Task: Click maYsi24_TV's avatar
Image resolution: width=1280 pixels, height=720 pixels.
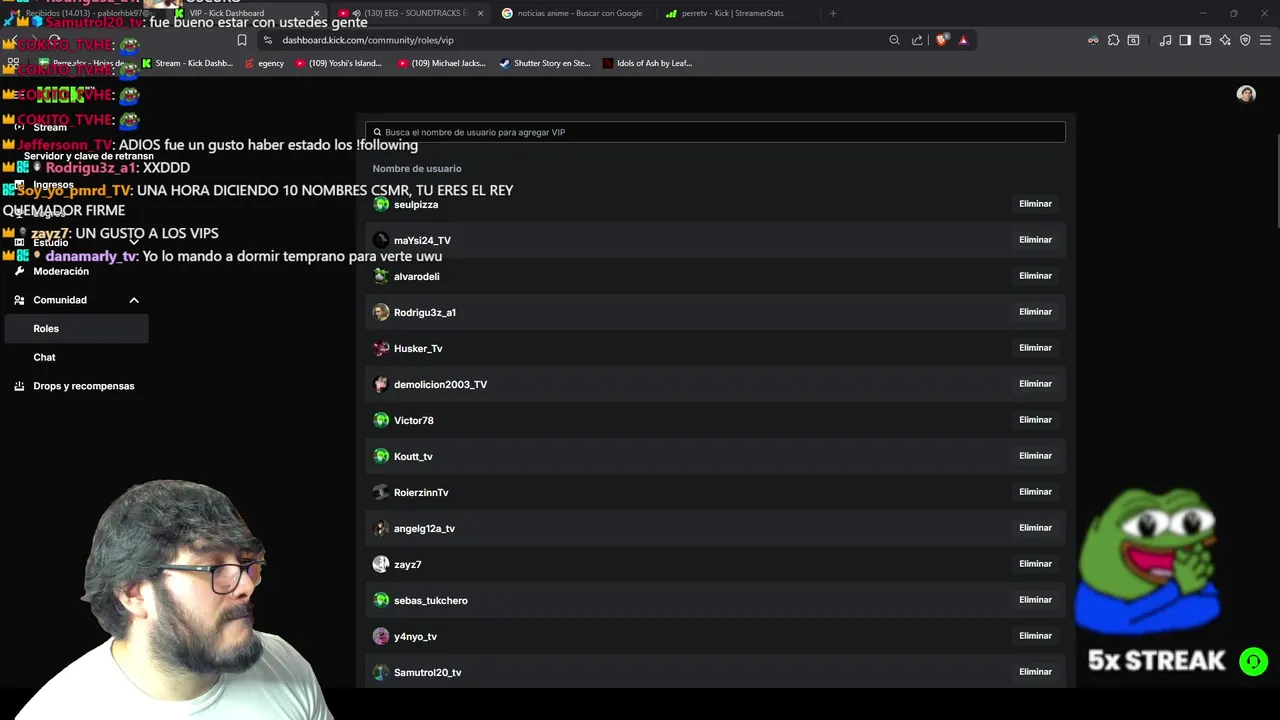Action: point(381,240)
